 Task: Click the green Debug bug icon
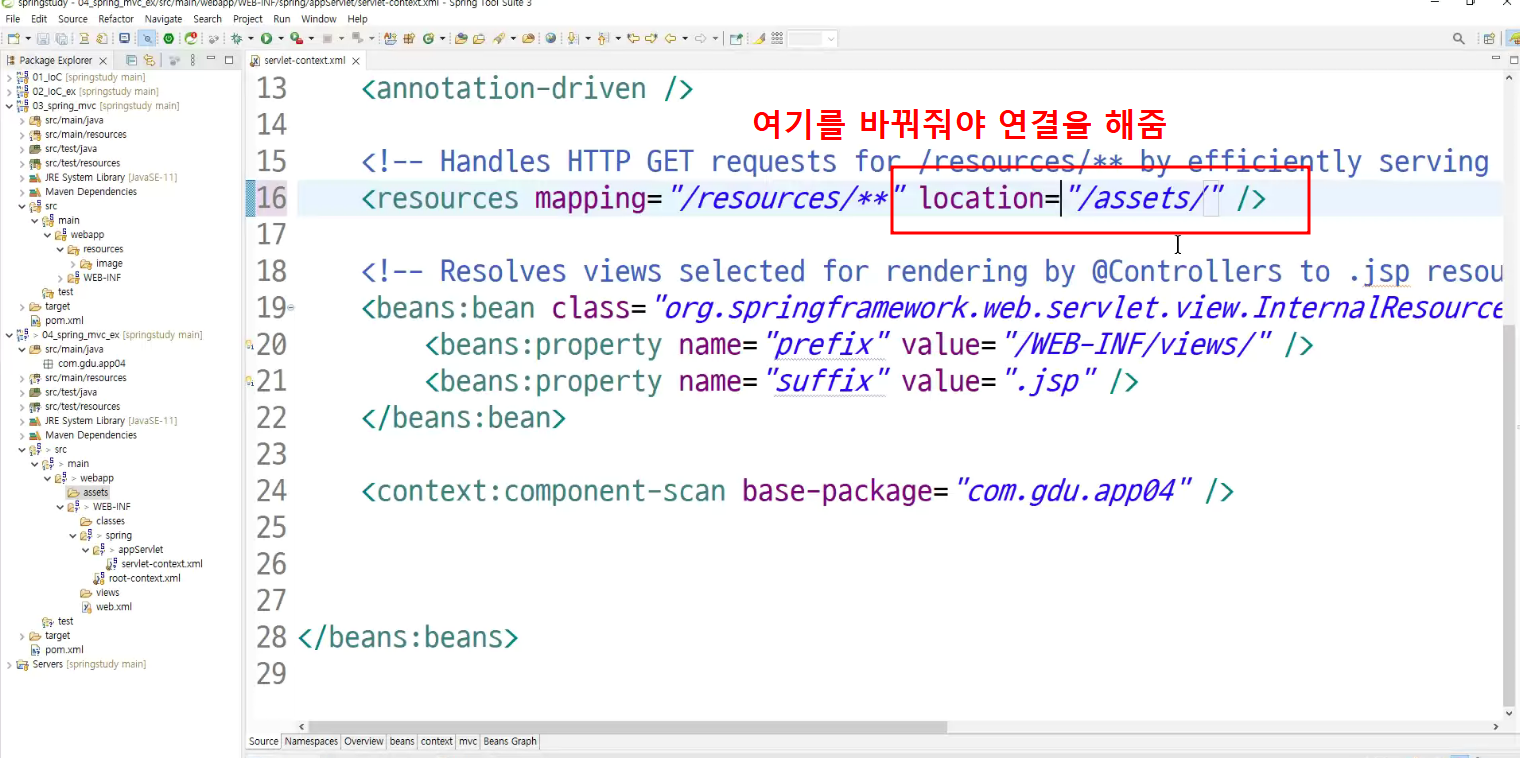click(x=236, y=38)
